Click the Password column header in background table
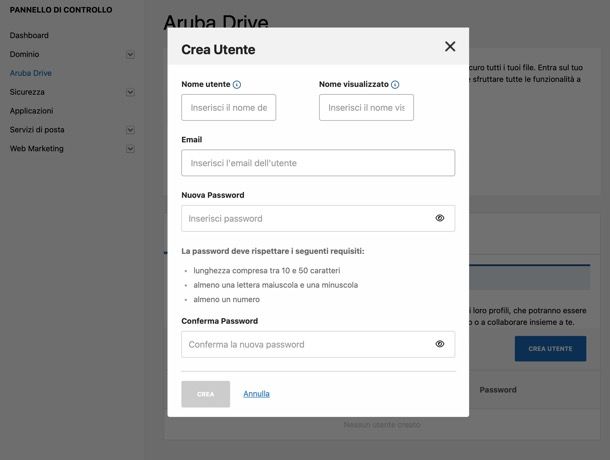 tap(498, 390)
